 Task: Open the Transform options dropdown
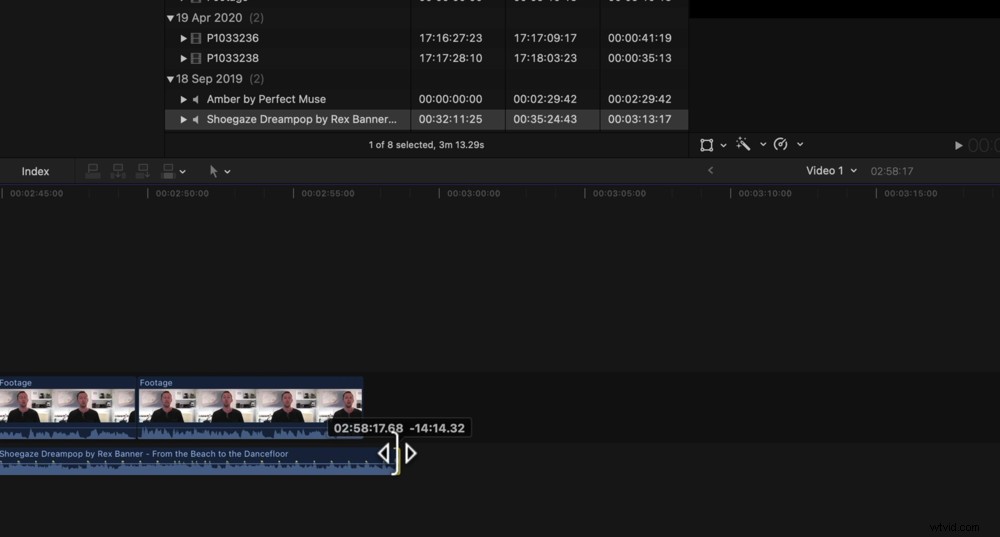[x=723, y=145]
